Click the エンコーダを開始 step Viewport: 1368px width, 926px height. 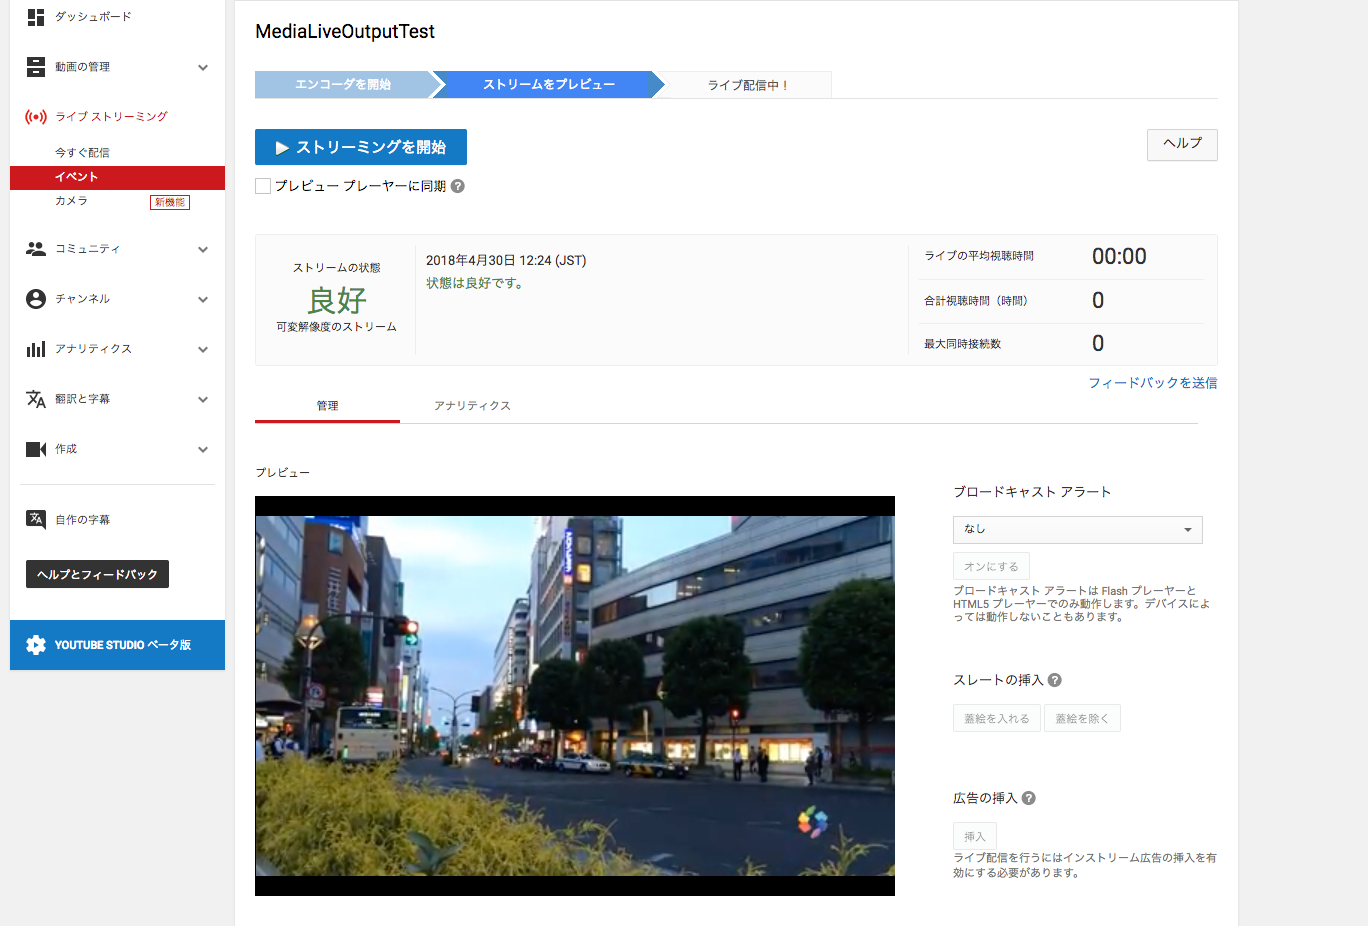343,85
